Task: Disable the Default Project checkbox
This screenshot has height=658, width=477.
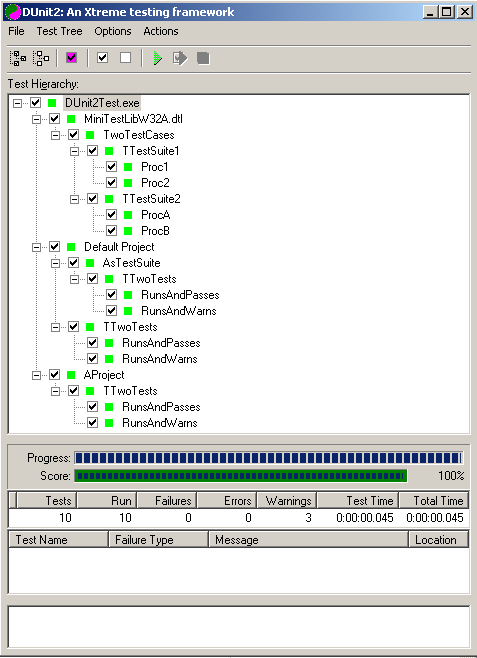Action: [55, 246]
